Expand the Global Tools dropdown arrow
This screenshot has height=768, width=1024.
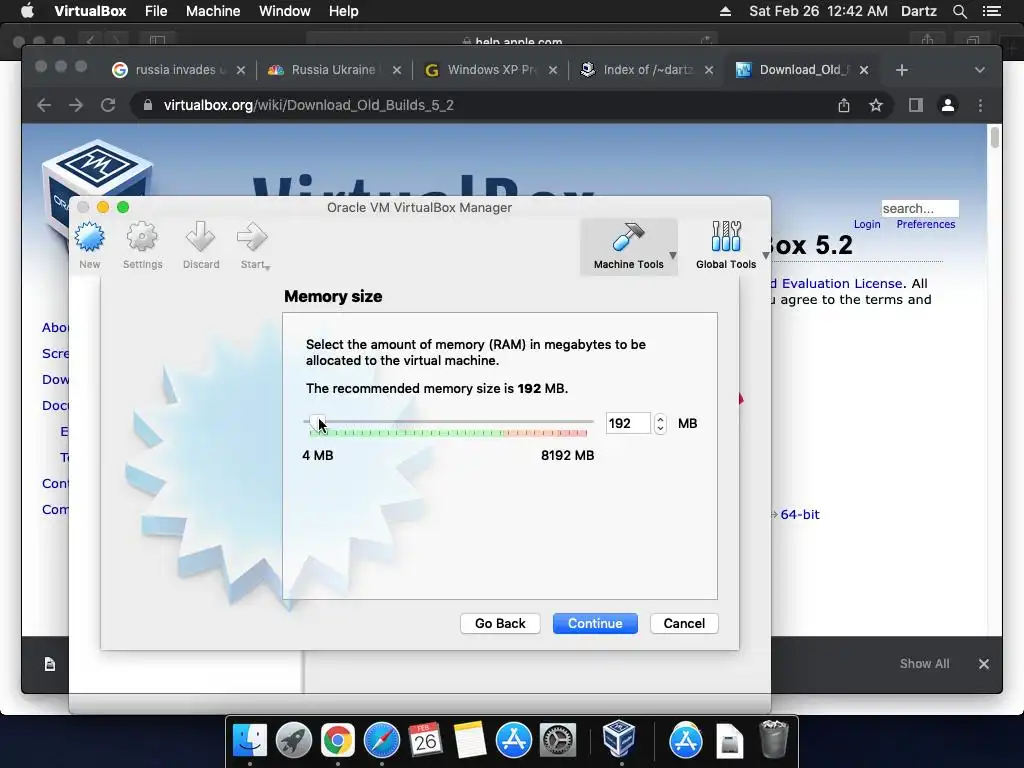click(765, 255)
